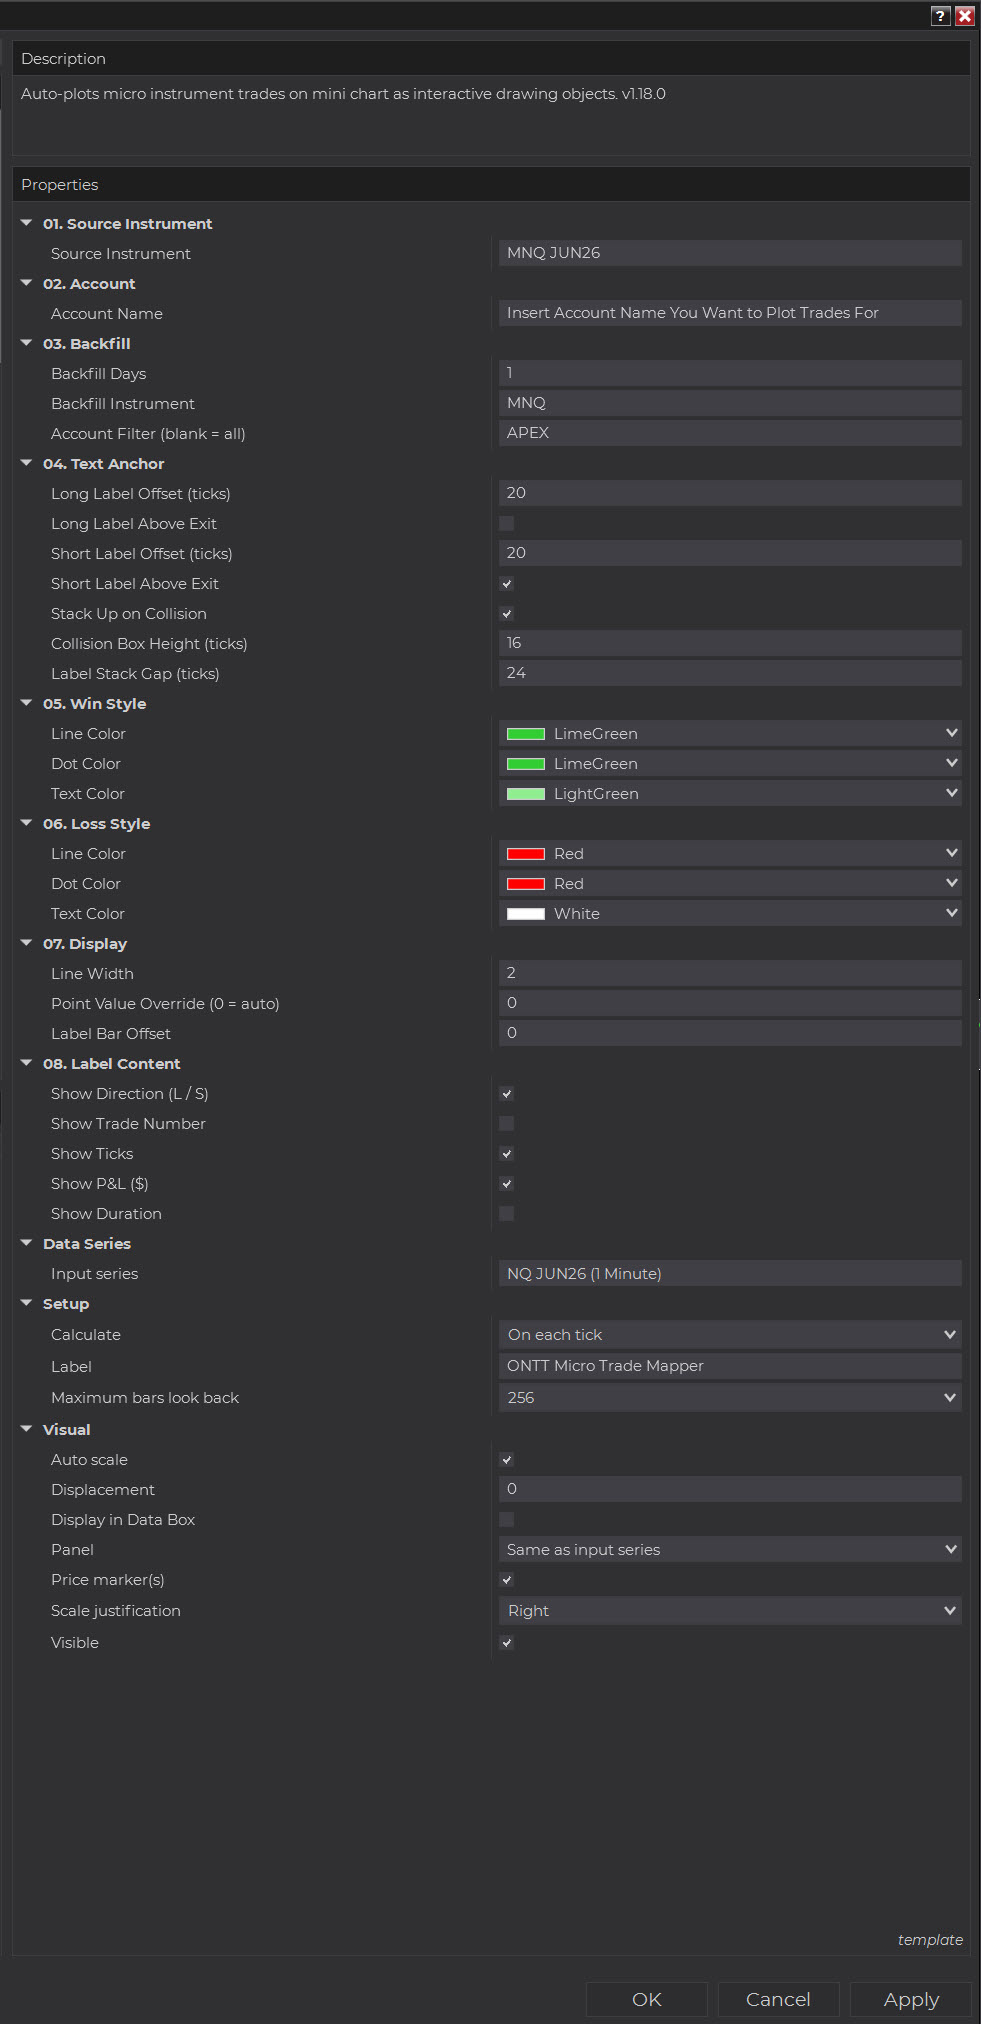Uncheck Show Ticks option
The width and height of the screenshot is (981, 2024).
[507, 1153]
